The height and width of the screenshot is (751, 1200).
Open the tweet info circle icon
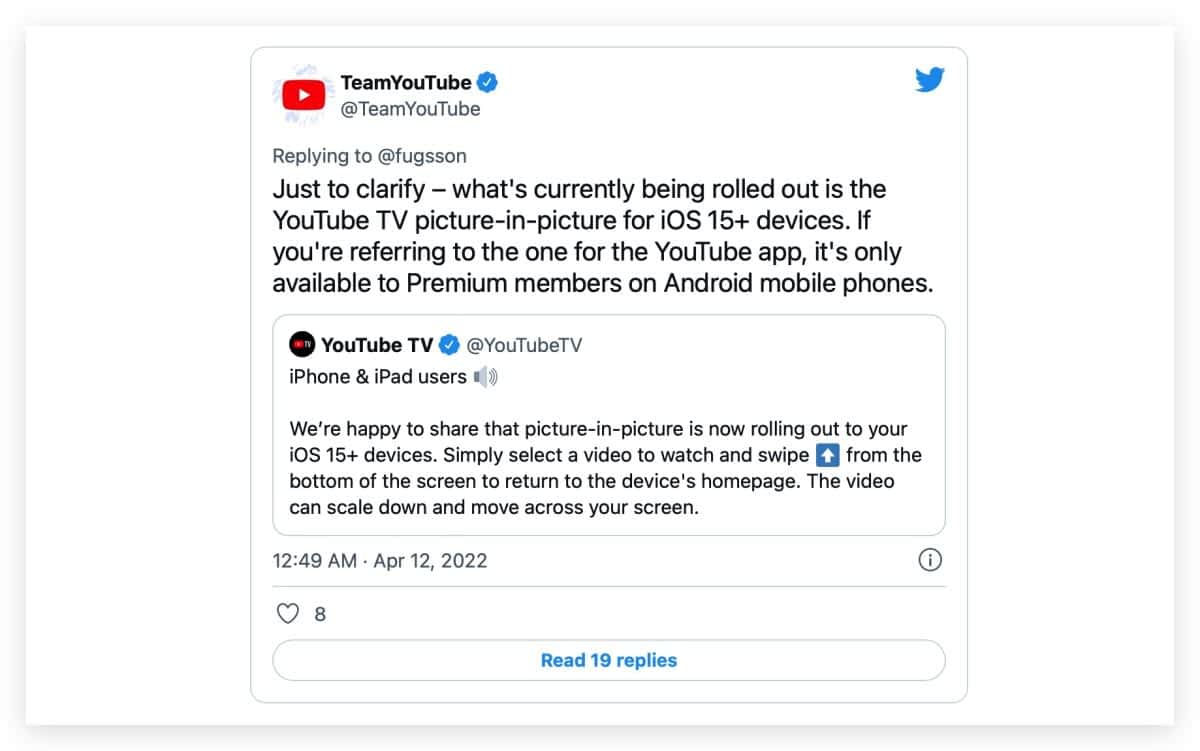[930, 560]
